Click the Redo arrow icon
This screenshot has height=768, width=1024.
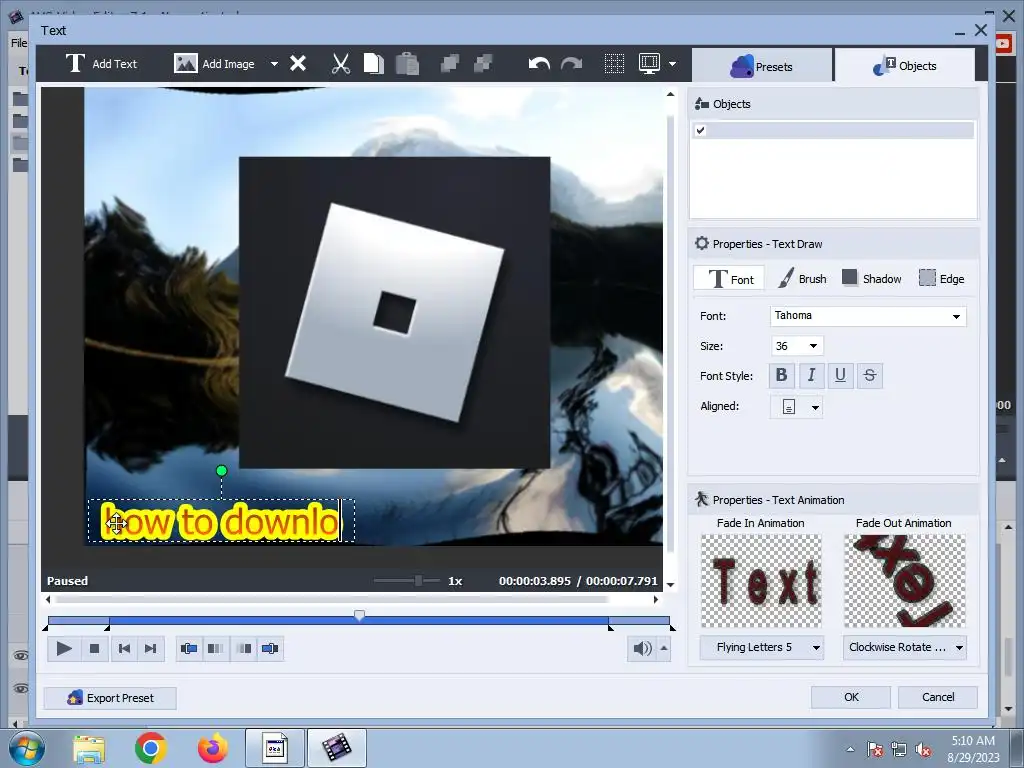tap(571, 64)
